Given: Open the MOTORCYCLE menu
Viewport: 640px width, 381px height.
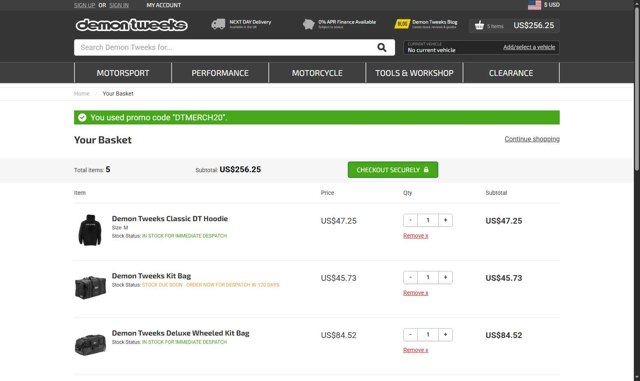Looking at the screenshot, I should (317, 73).
